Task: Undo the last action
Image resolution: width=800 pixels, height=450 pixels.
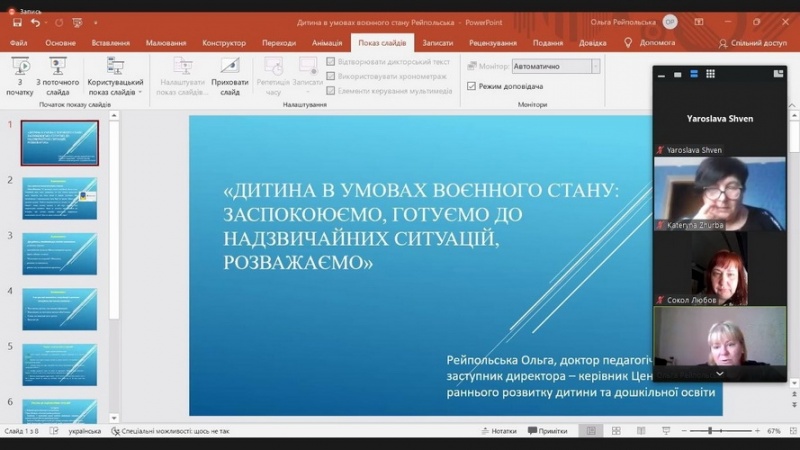Action: click(36, 22)
